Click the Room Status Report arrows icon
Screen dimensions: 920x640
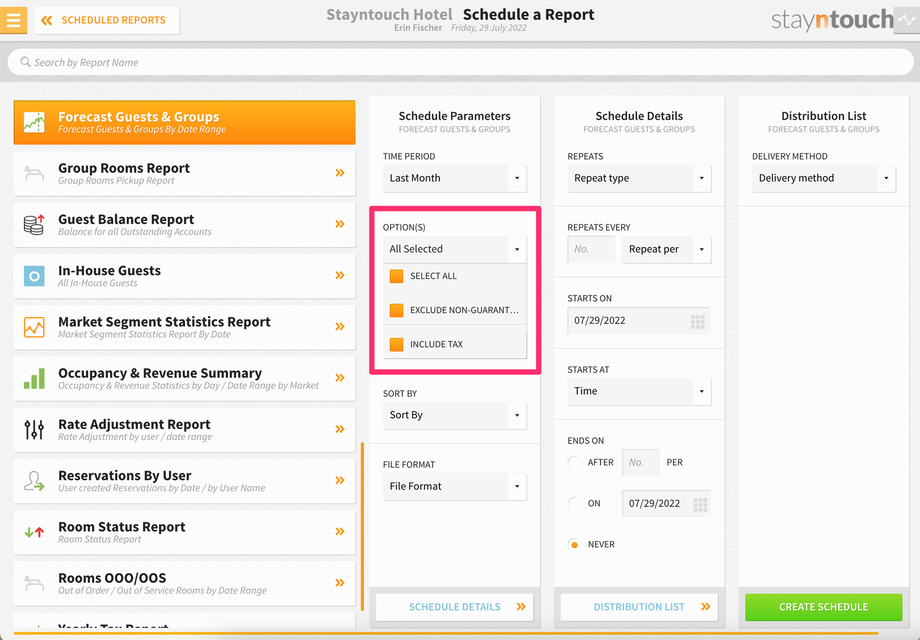click(34, 532)
